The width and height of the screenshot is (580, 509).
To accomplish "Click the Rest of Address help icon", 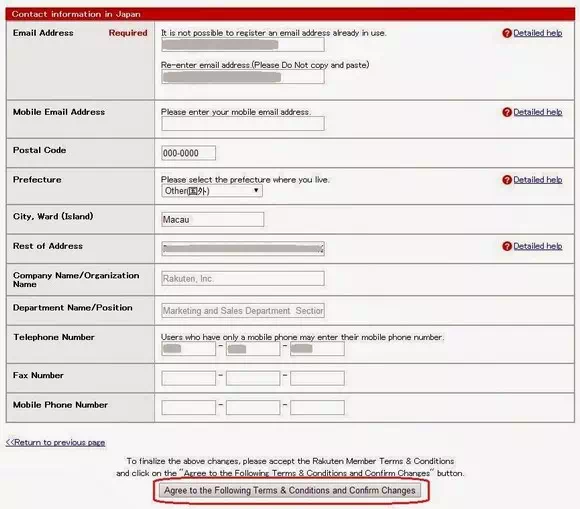I will click(x=507, y=246).
